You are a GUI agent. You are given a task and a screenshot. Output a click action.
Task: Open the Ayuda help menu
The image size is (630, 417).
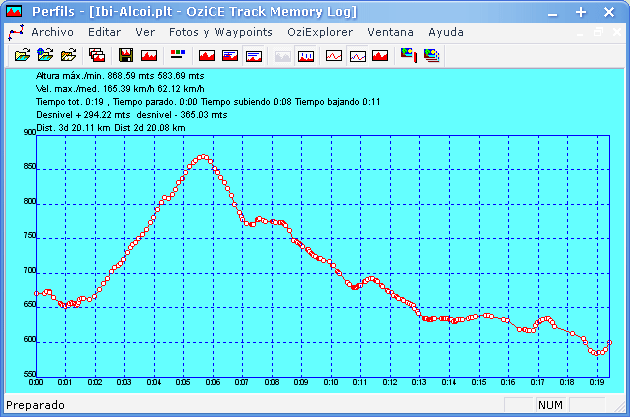446,32
